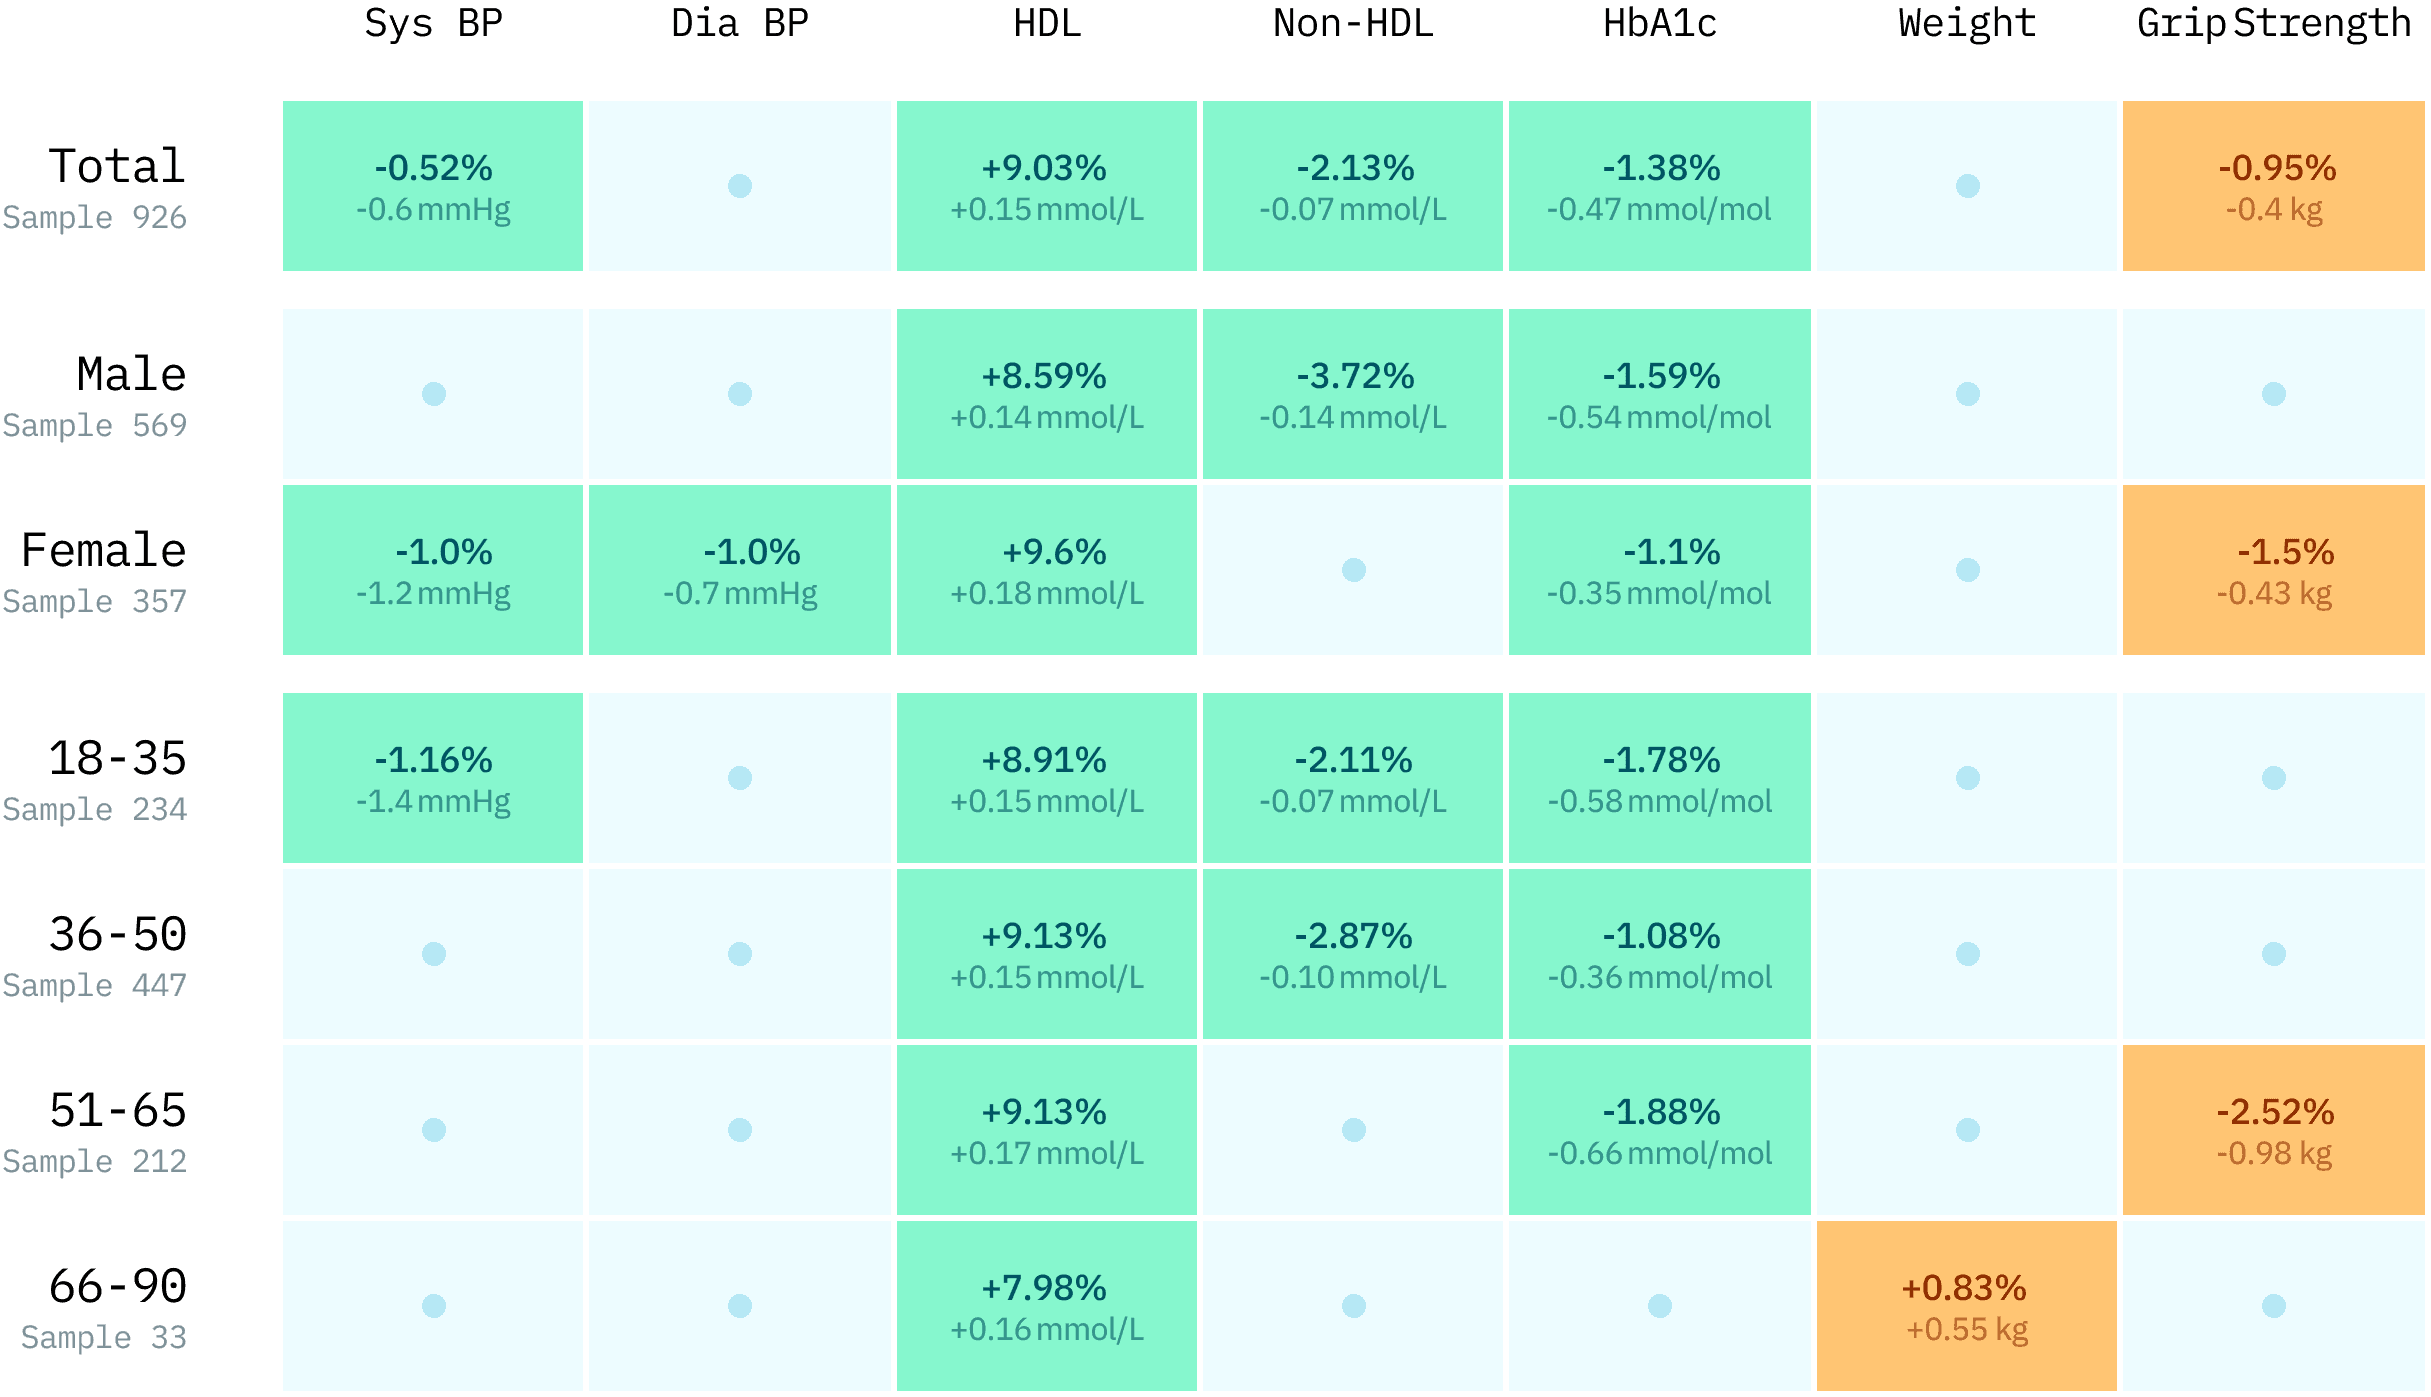The height and width of the screenshot is (1397, 2431).
Task: Select the orange +0.83% Weight cell
Action: pyautogui.click(x=1966, y=1306)
